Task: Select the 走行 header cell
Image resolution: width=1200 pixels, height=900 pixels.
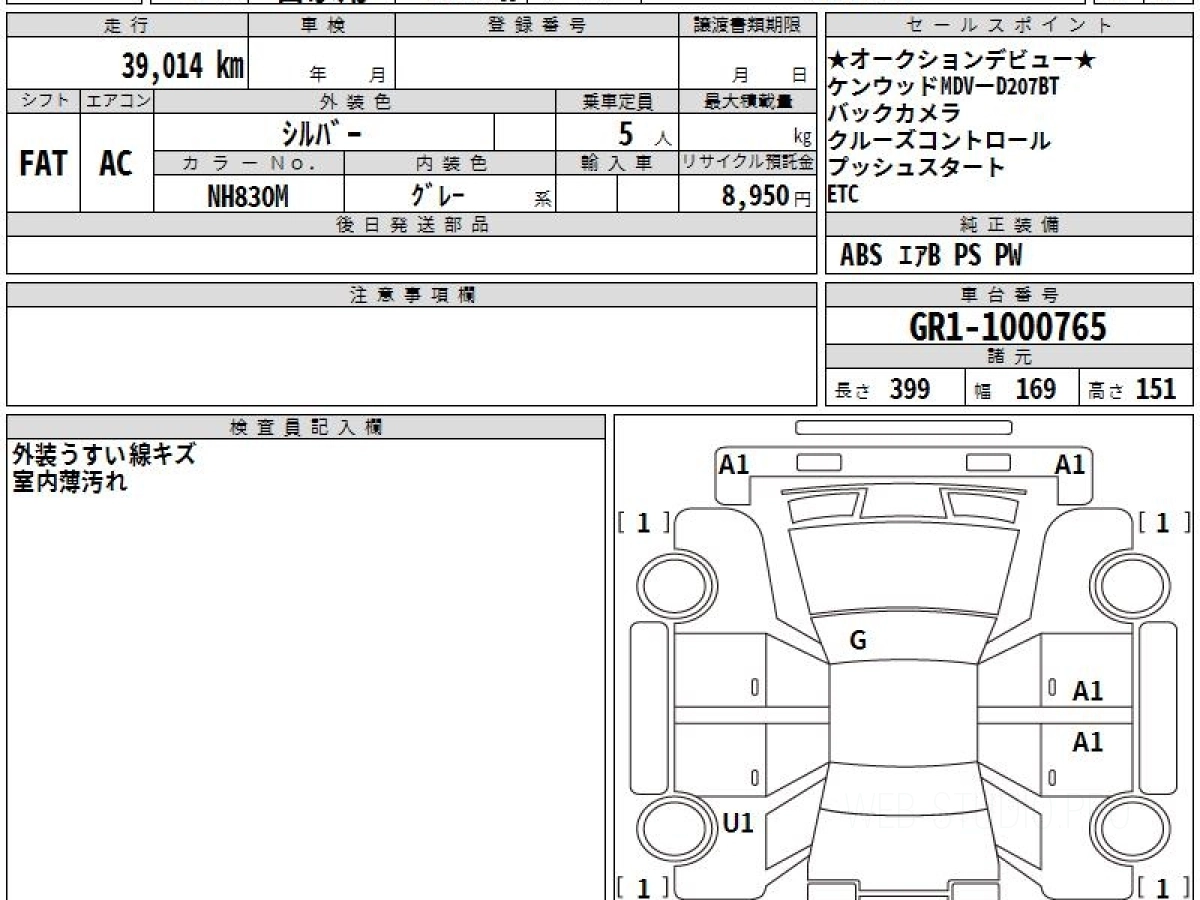Action: (127, 26)
